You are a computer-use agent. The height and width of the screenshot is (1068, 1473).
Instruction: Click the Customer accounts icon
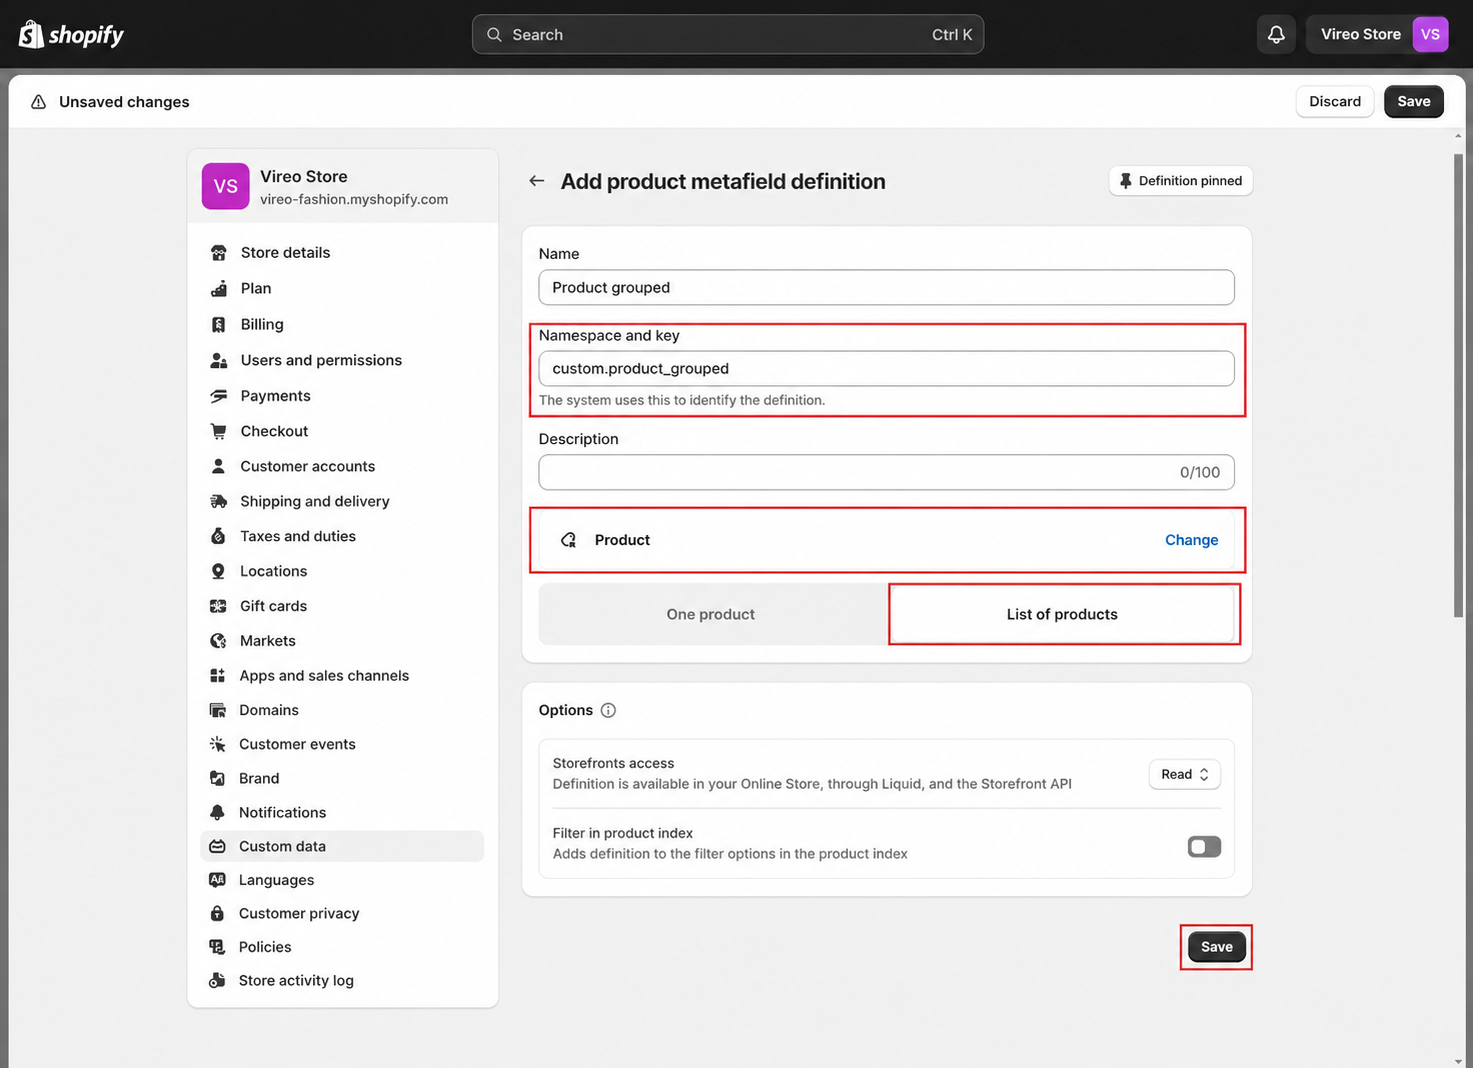pos(218,466)
